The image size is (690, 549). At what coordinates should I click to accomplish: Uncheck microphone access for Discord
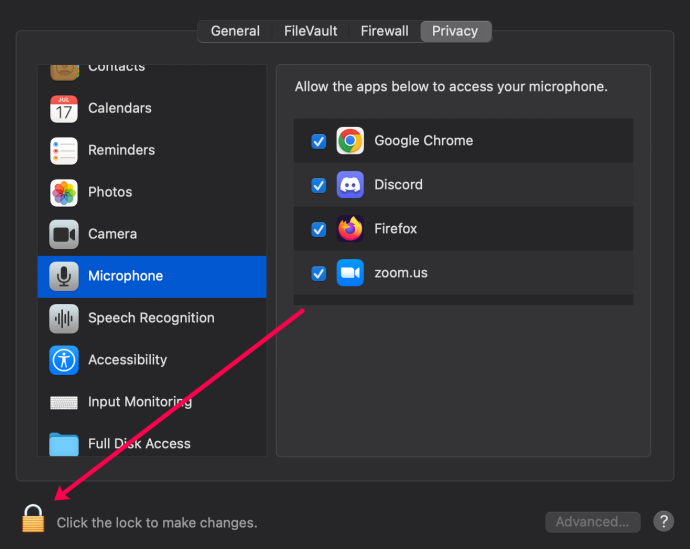[319, 185]
